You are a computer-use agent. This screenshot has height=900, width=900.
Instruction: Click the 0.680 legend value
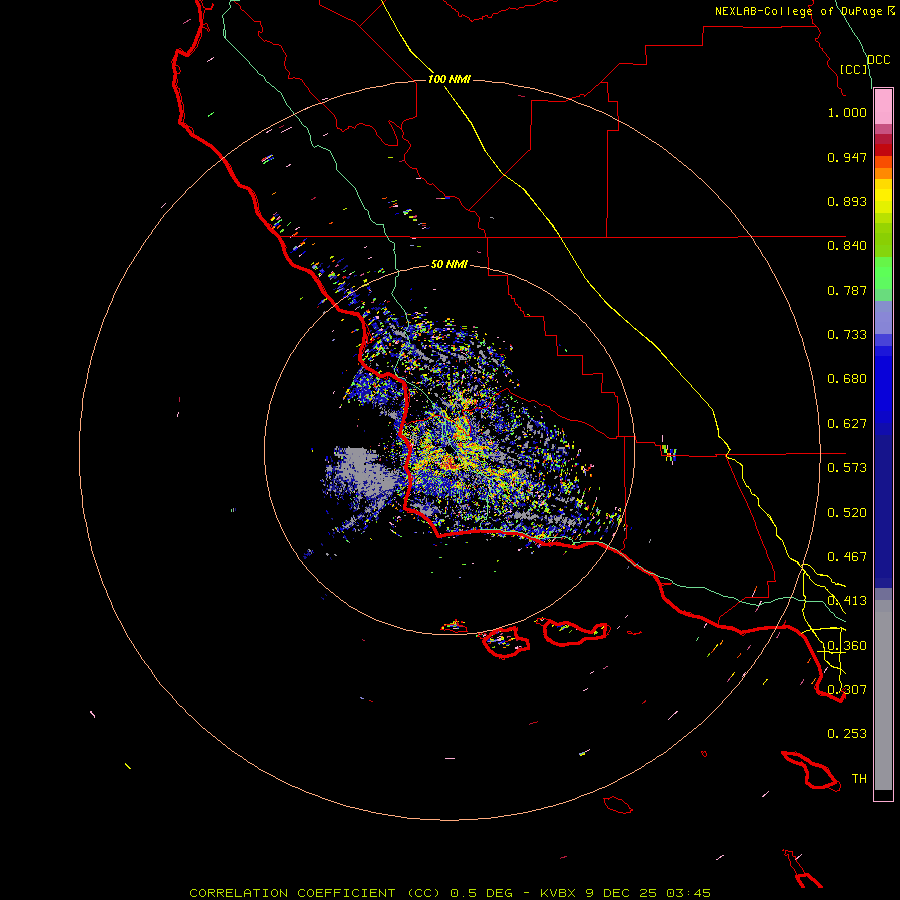tap(847, 379)
